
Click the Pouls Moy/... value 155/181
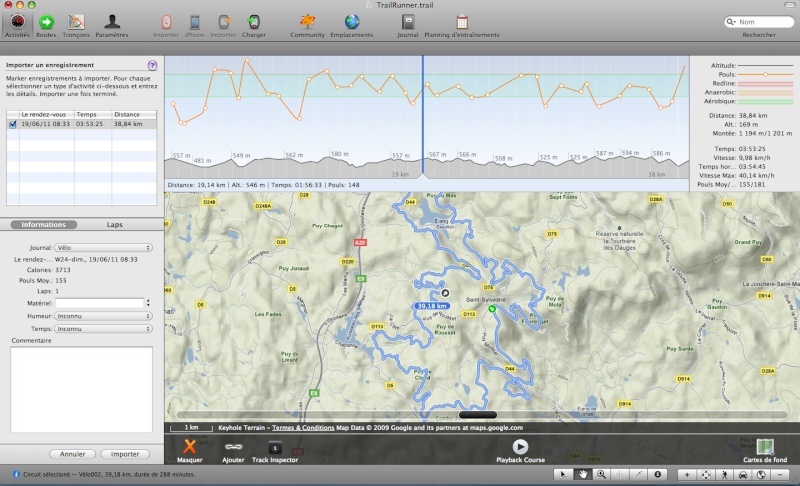(x=752, y=185)
